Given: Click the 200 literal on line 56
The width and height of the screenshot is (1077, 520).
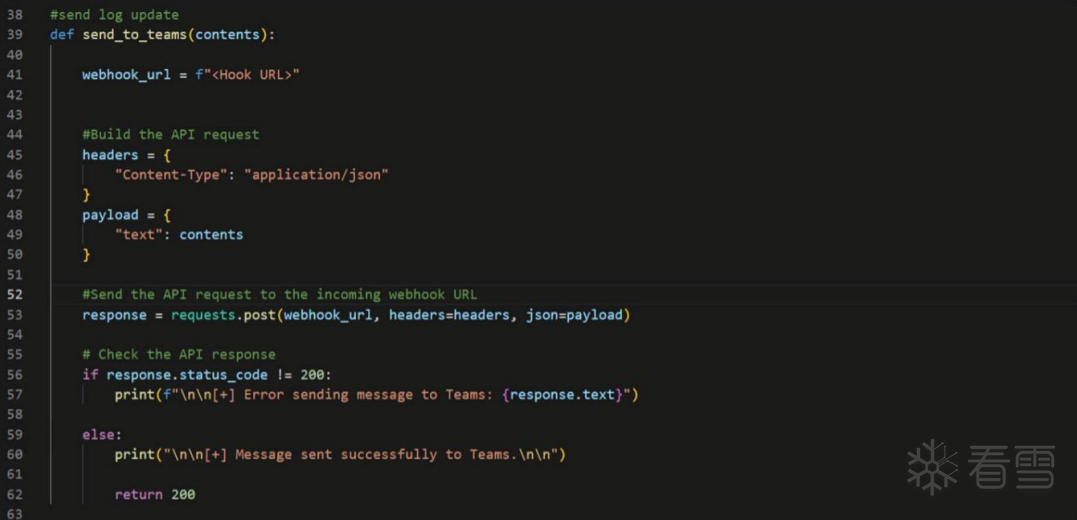Looking at the screenshot, I should pyautogui.click(x=313, y=374).
